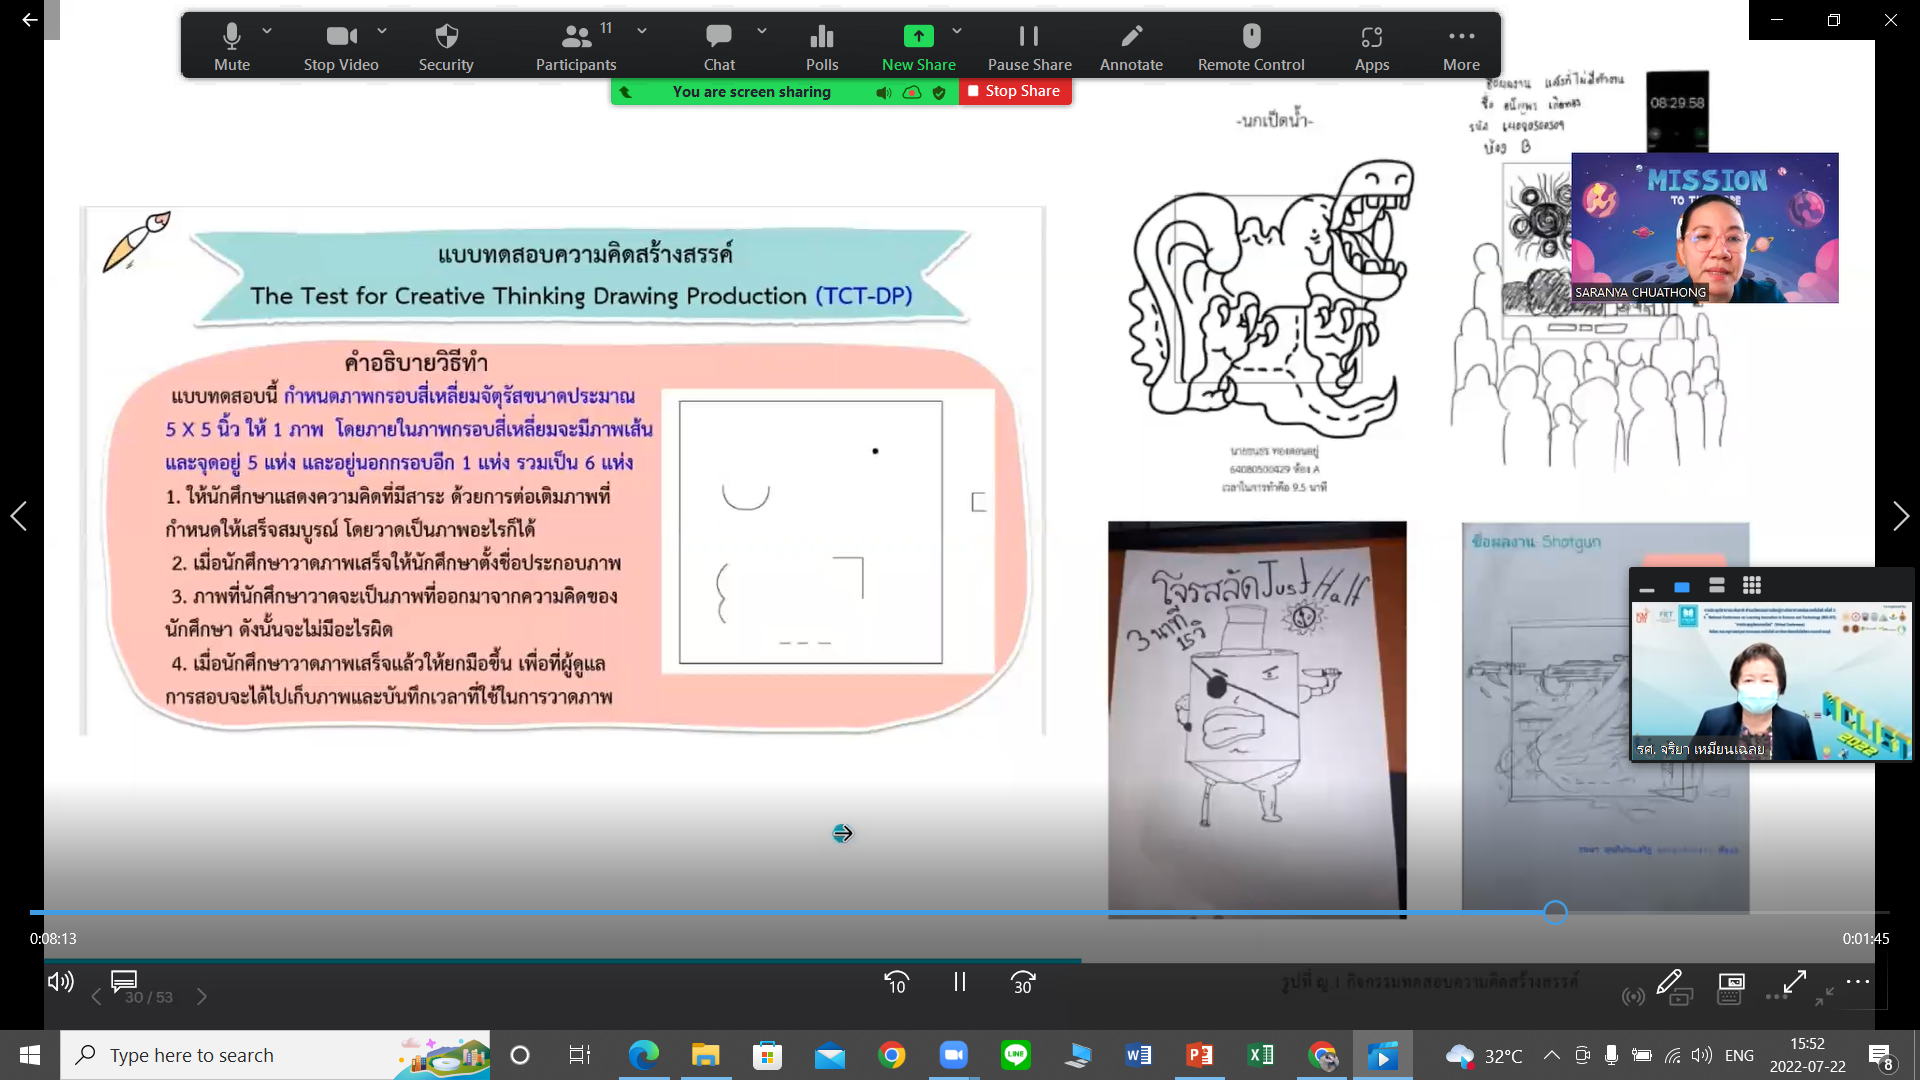Expand audio options arrow beside Mute
Viewport: 1920px width, 1080px height.
point(267,32)
